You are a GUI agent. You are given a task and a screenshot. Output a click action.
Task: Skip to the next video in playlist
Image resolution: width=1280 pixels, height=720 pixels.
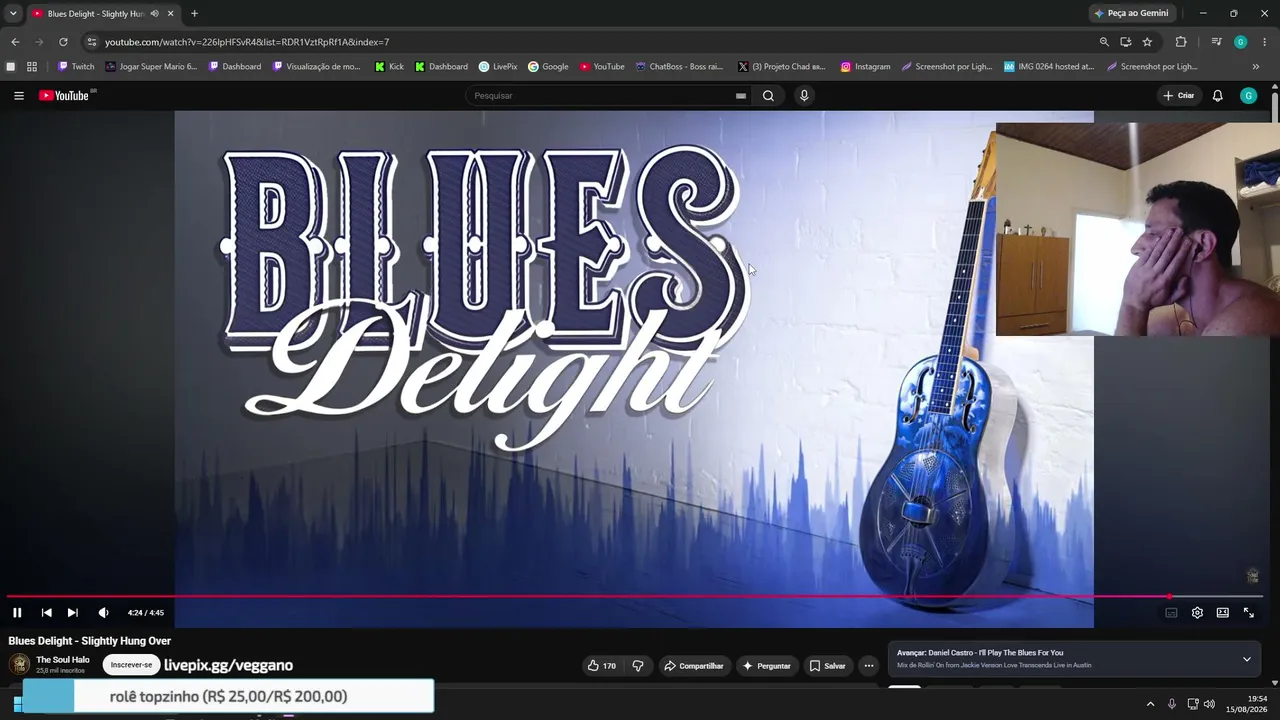72,613
